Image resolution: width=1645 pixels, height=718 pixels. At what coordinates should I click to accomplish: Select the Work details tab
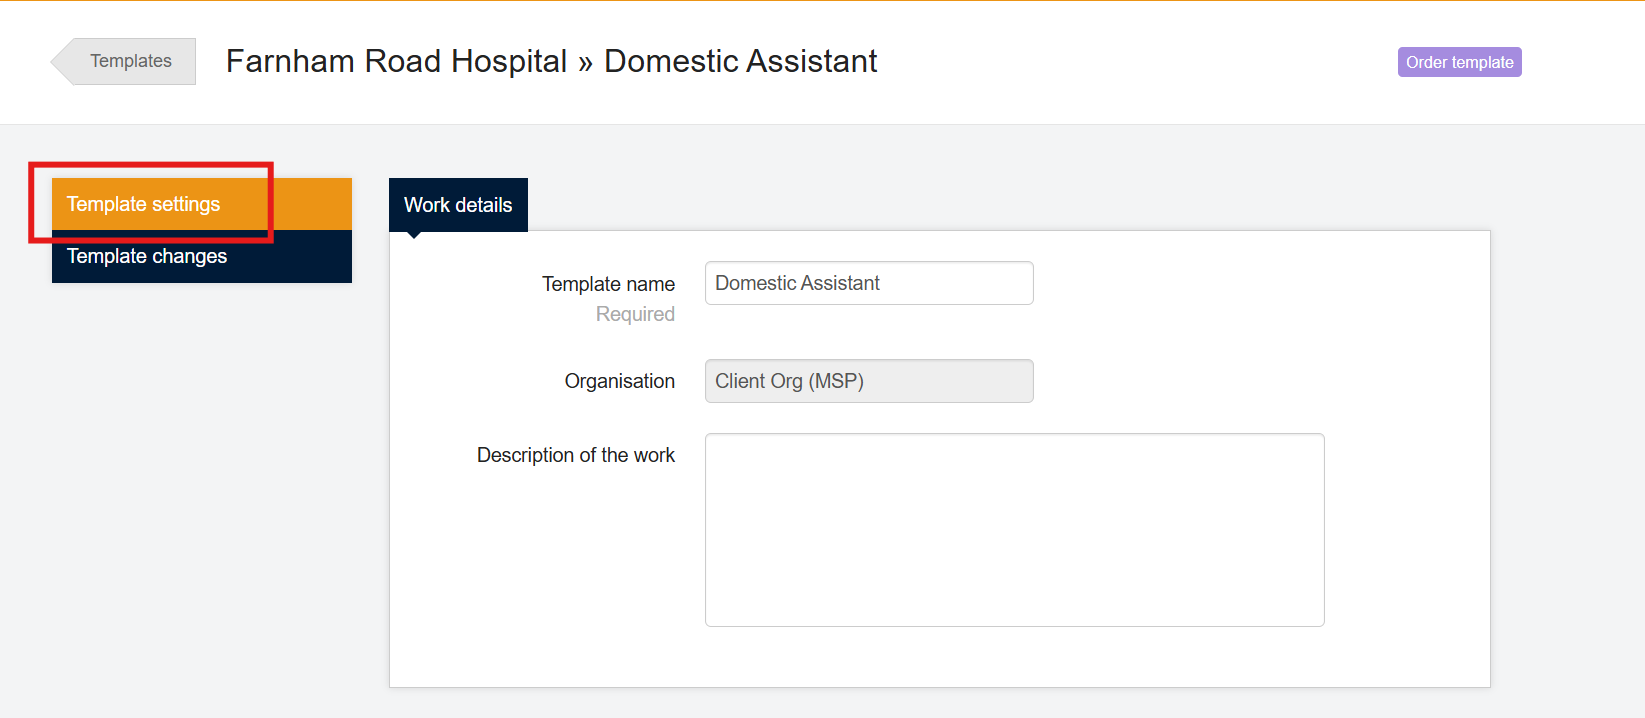(x=458, y=205)
